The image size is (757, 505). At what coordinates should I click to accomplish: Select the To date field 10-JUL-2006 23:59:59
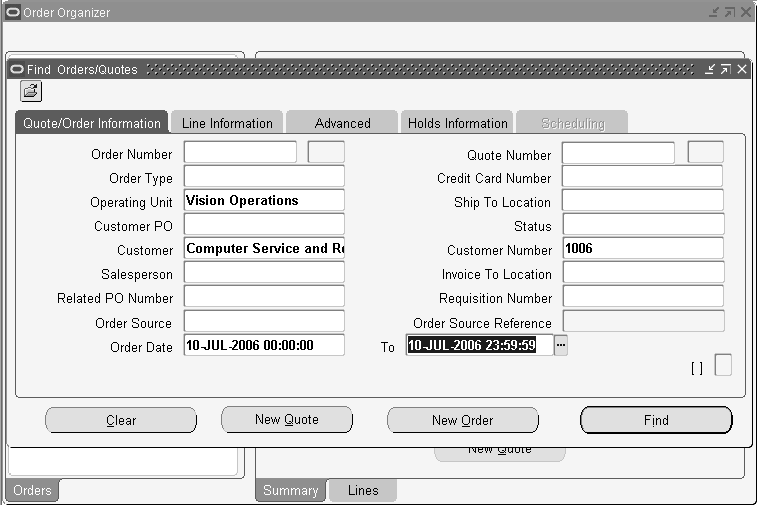(x=479, y=345)
